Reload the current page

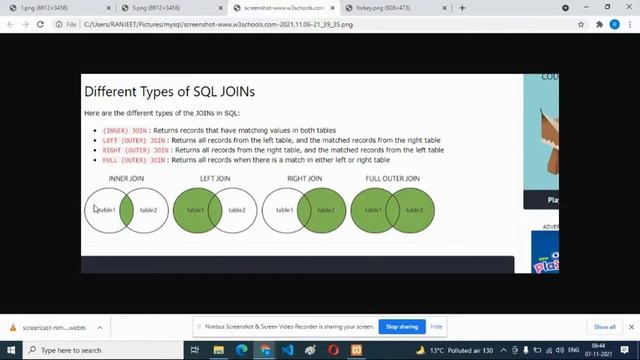click(x=40, y=24)
